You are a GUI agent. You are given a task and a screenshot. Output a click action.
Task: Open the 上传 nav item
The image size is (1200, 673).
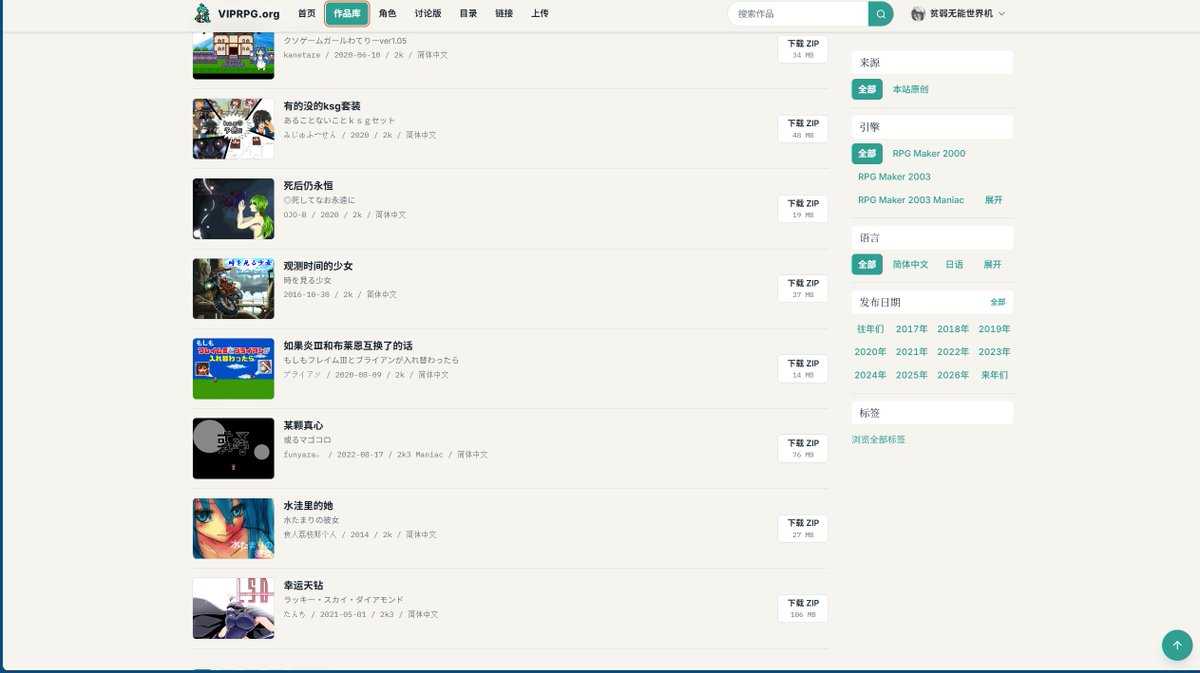point(540,14)
